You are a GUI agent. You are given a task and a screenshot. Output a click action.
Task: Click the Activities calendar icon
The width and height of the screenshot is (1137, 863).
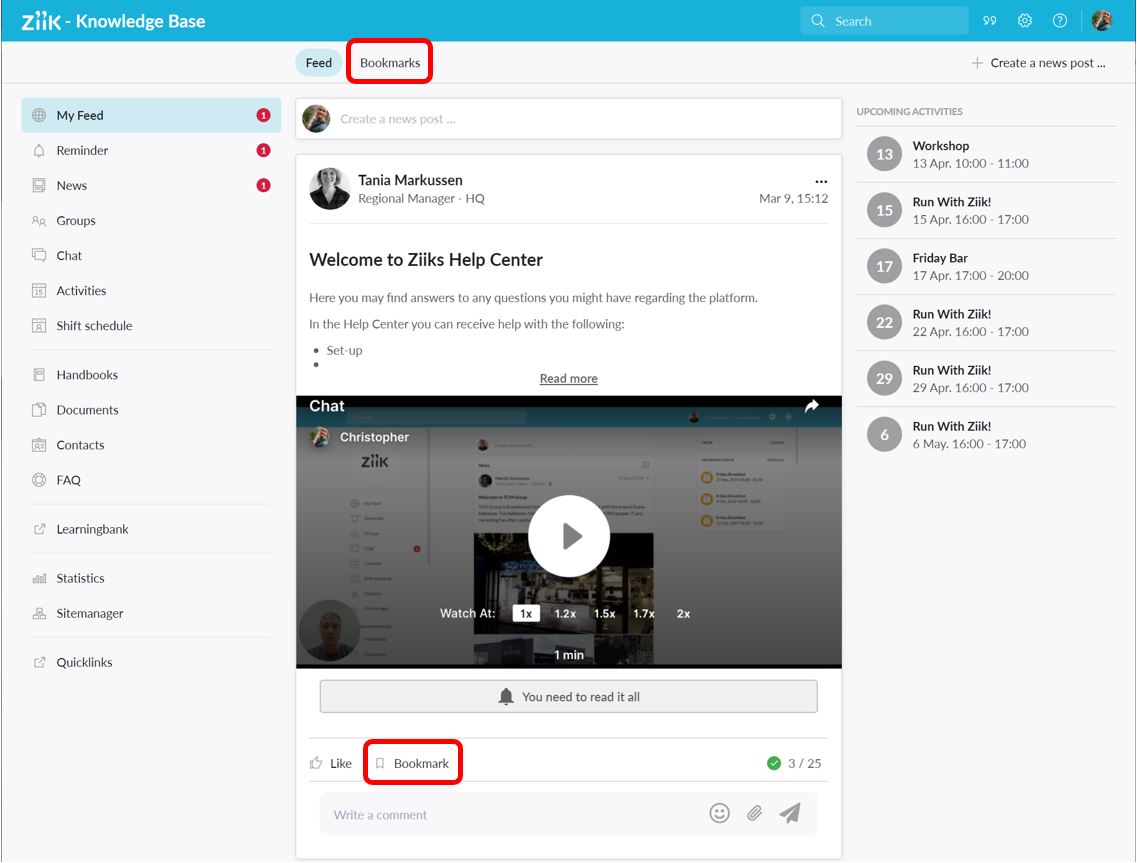(39, 291)
